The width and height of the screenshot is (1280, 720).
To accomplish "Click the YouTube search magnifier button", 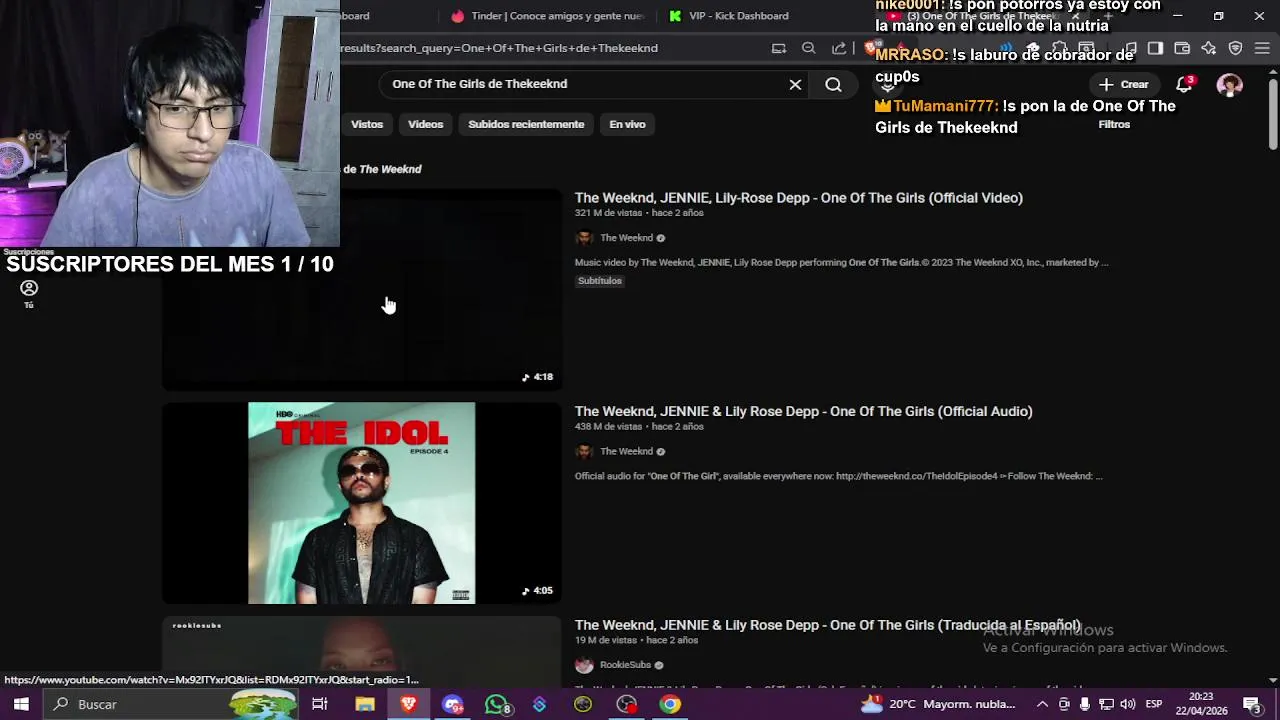I will (833, 85).
